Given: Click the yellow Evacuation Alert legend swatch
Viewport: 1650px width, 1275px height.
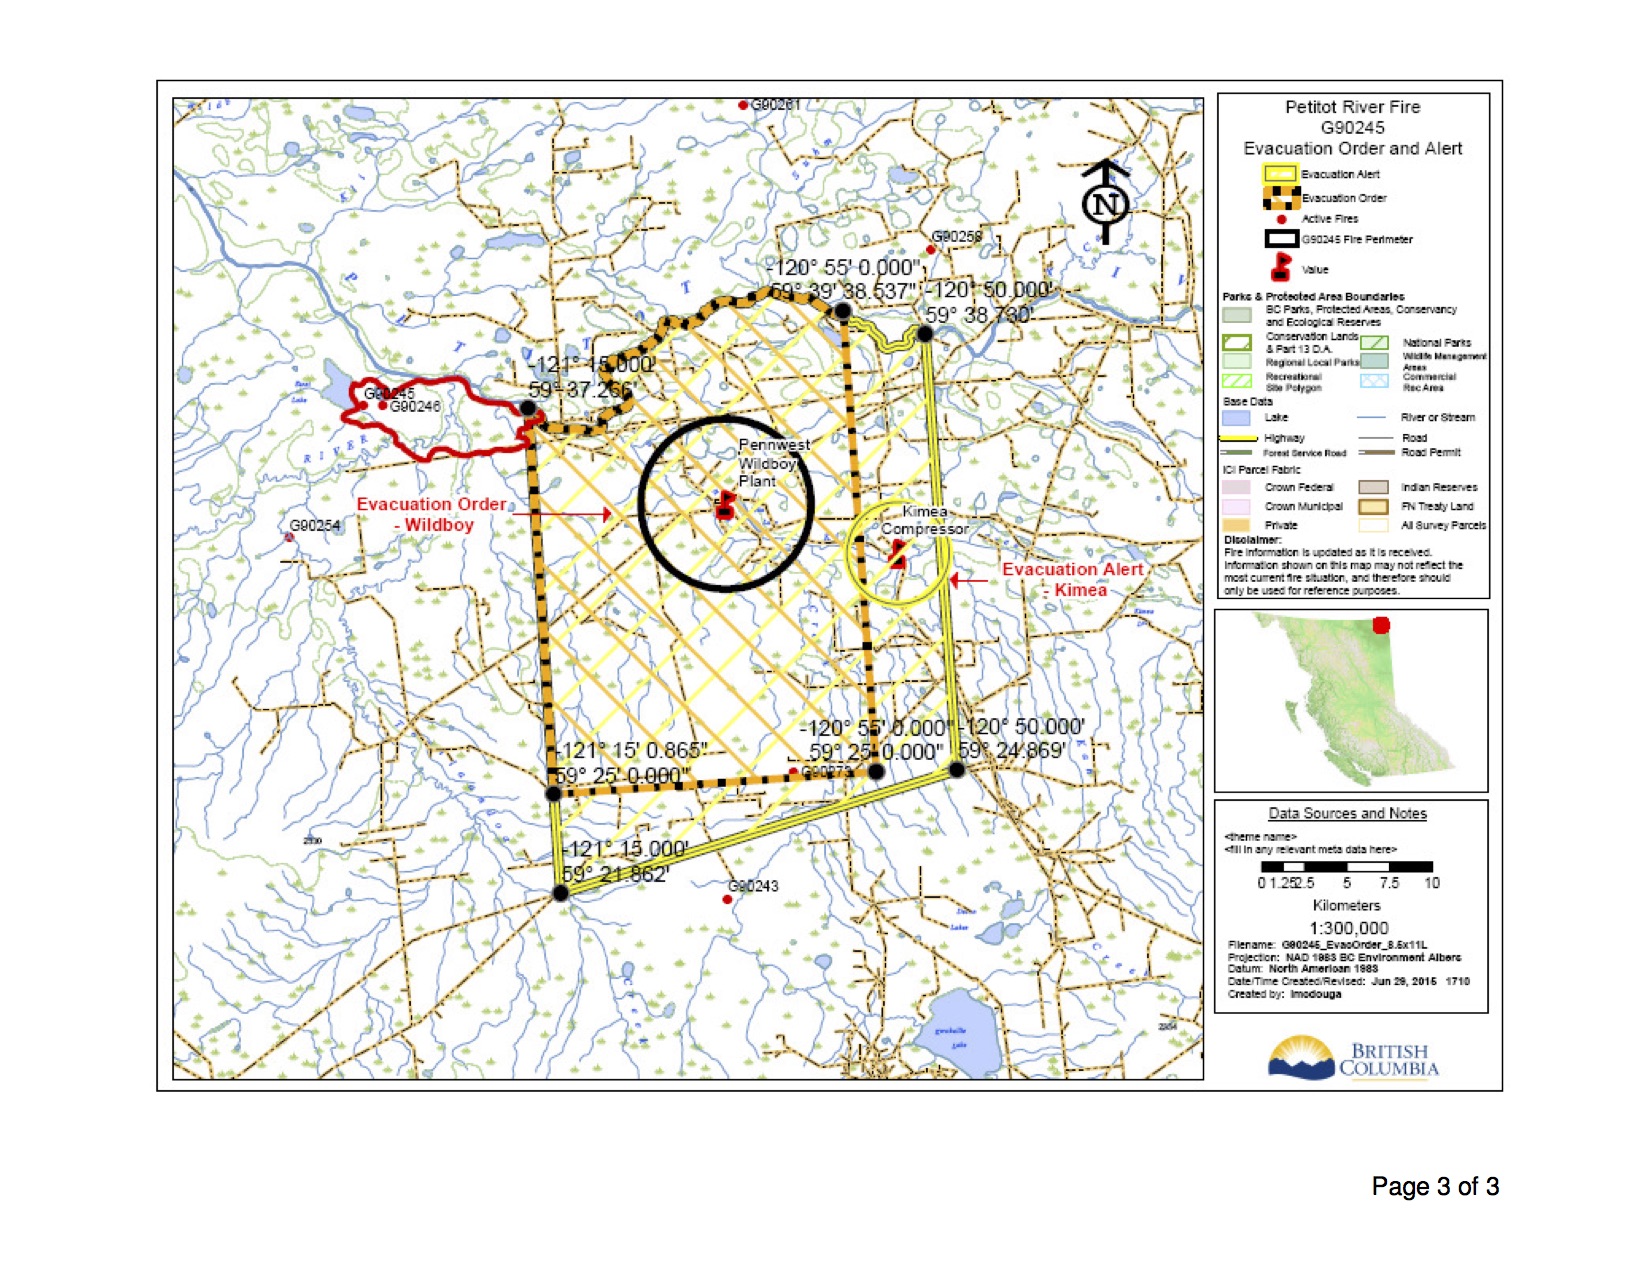Looking at the screenshot, I should coord(1281,174).
